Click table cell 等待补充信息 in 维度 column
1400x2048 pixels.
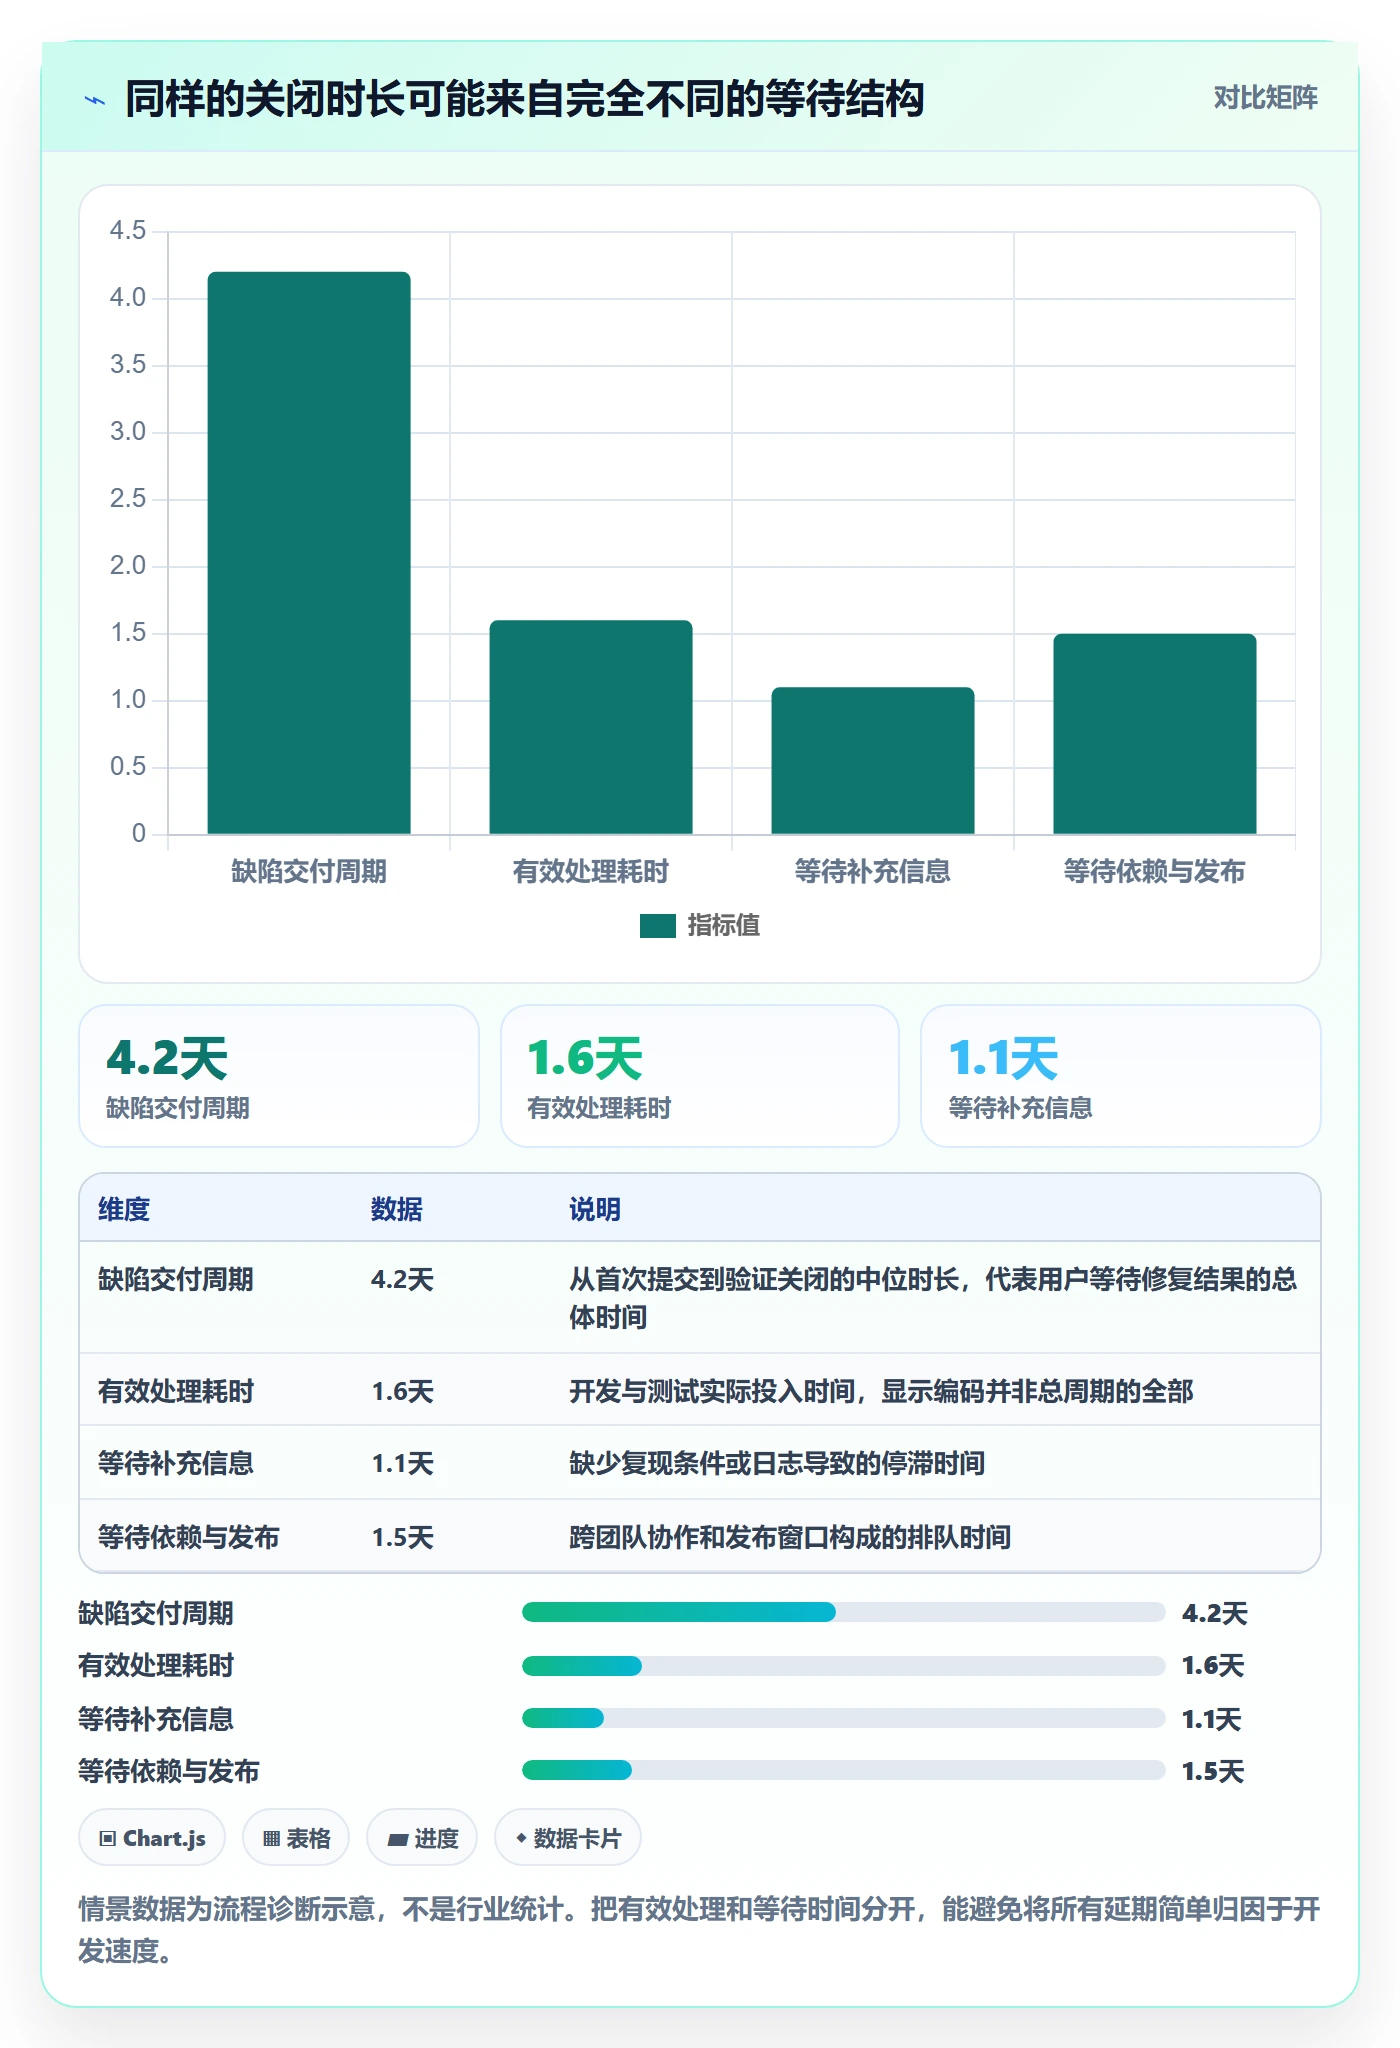pyautogui.click(x=176, y=1463)
